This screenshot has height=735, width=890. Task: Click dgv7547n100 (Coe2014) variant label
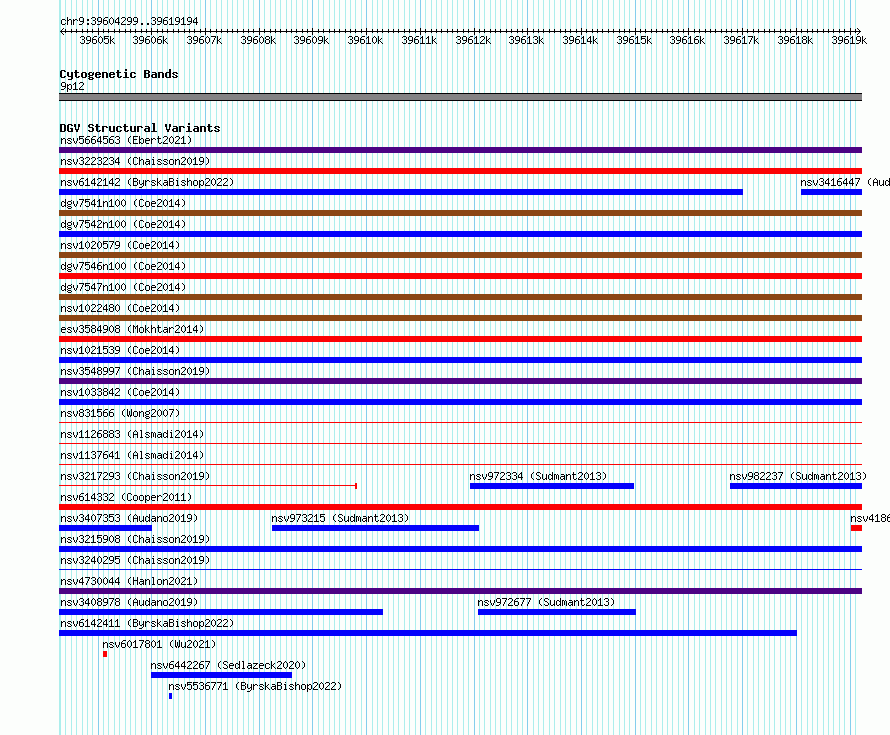[123, 287]
